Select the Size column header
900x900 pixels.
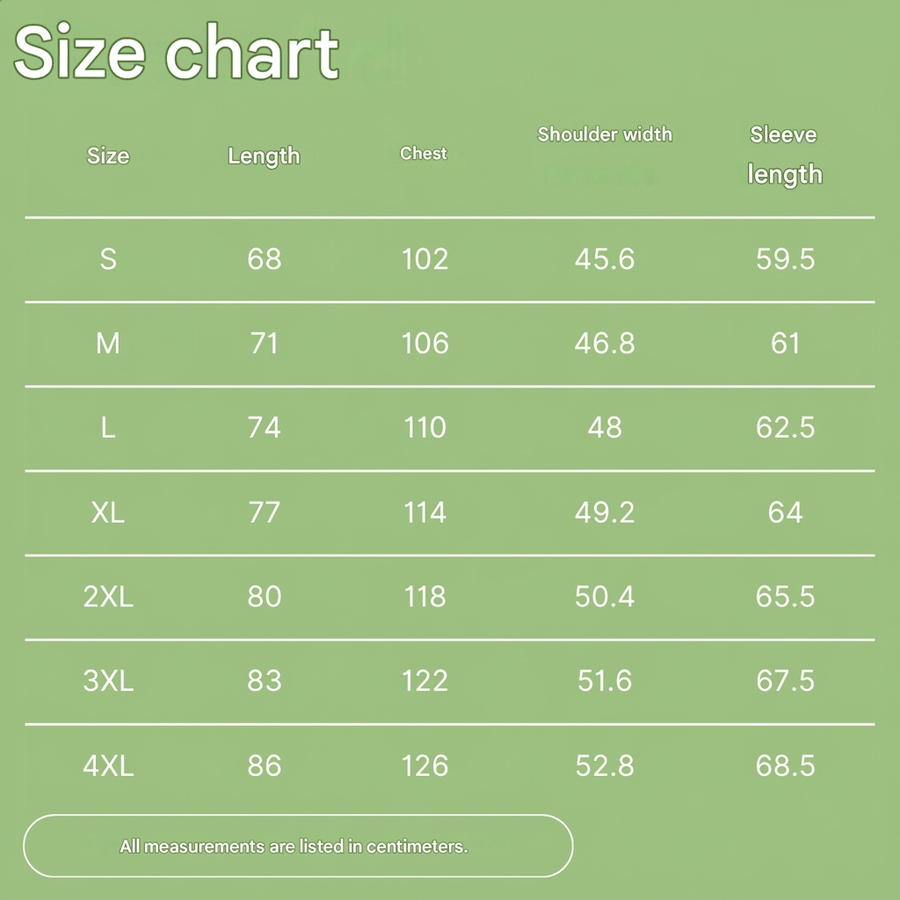pyautogui.click(x=108, y=156)
